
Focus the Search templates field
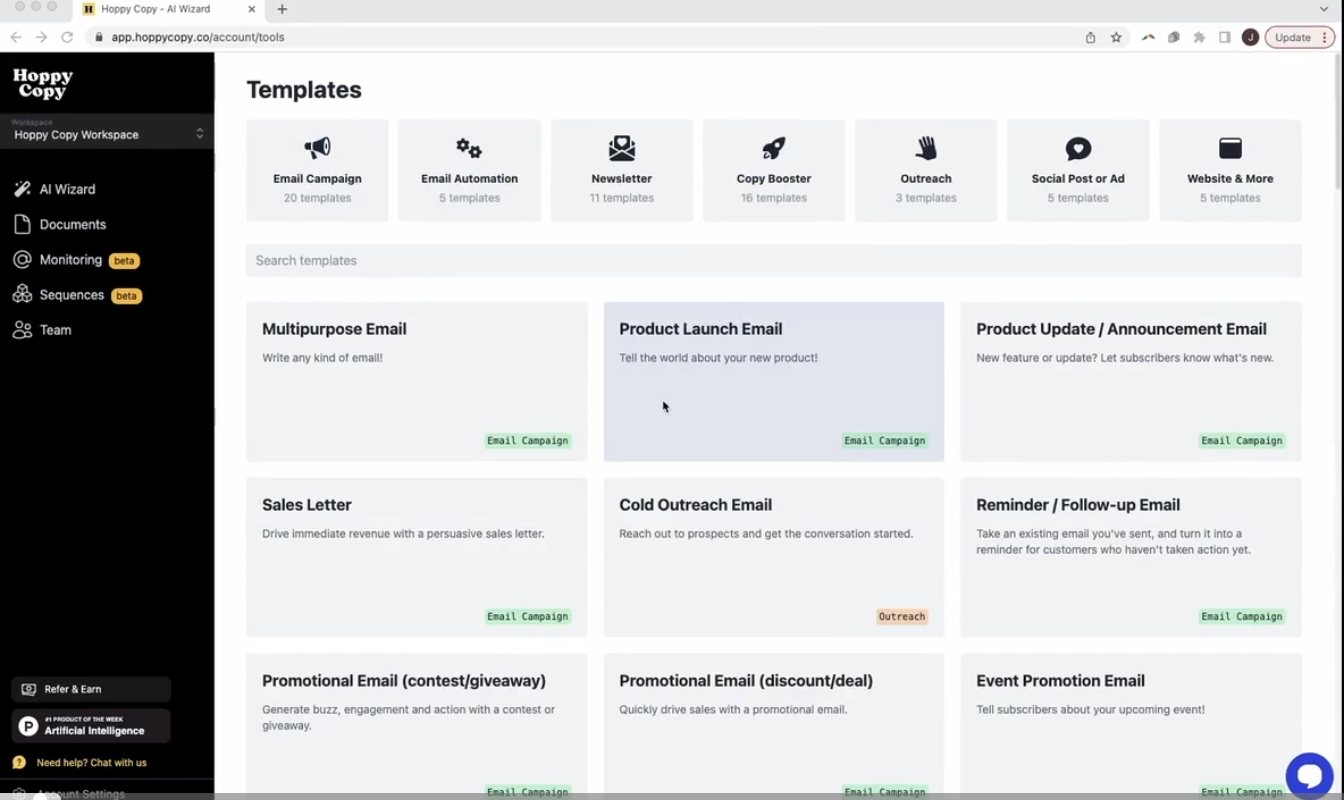[x=774, y=260]
